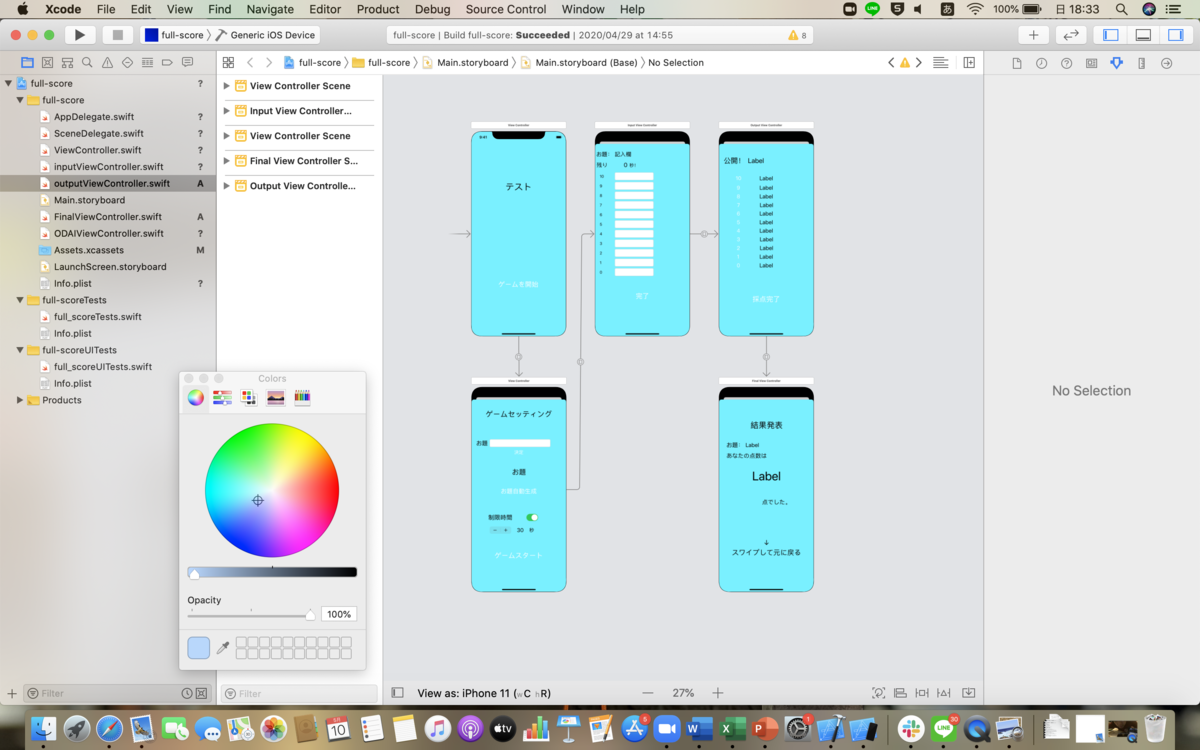Open the breakpoint navigator
1200x750 pixels.
tap(167, 62)
